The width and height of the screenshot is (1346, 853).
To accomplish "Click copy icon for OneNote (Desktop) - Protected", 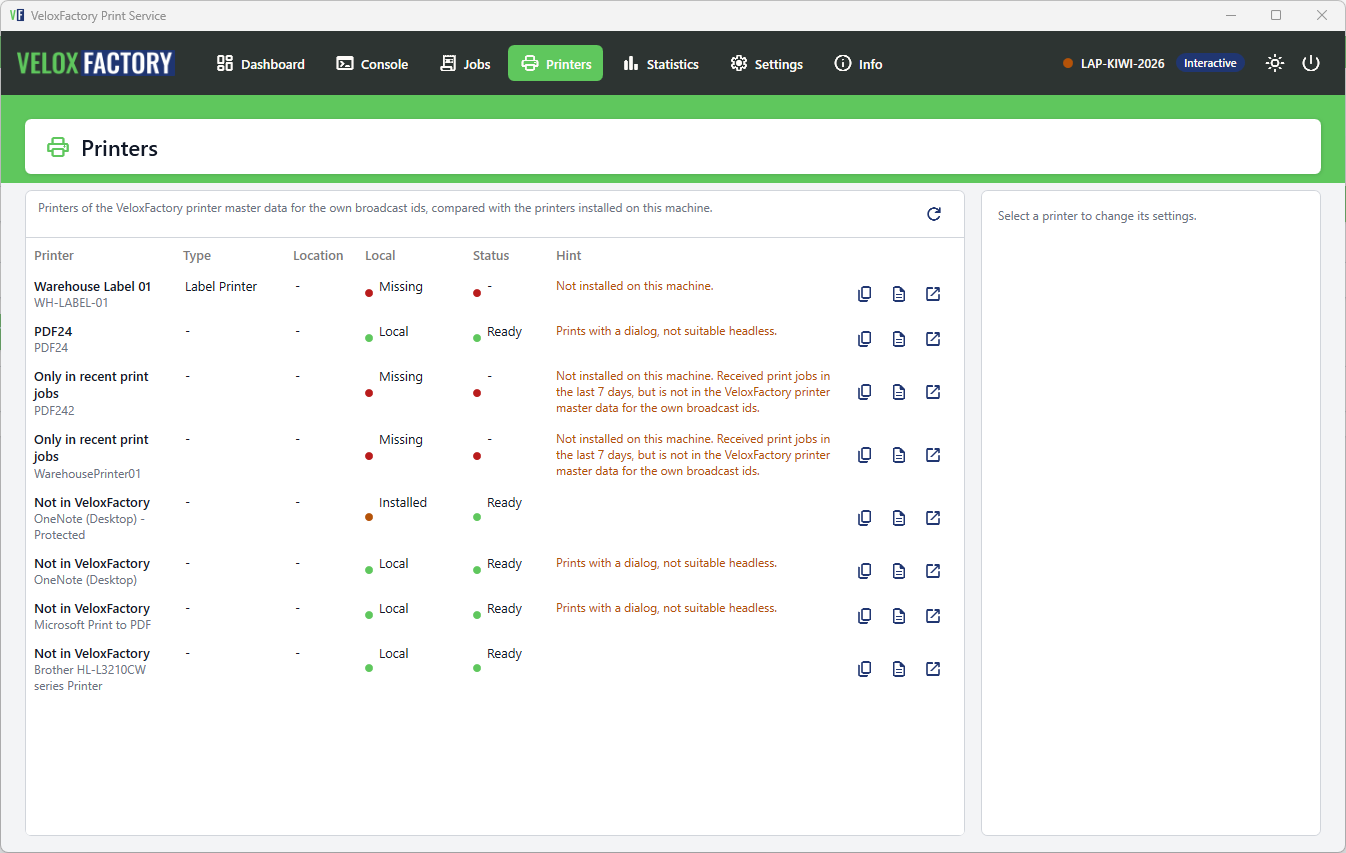I will (865, 518).
